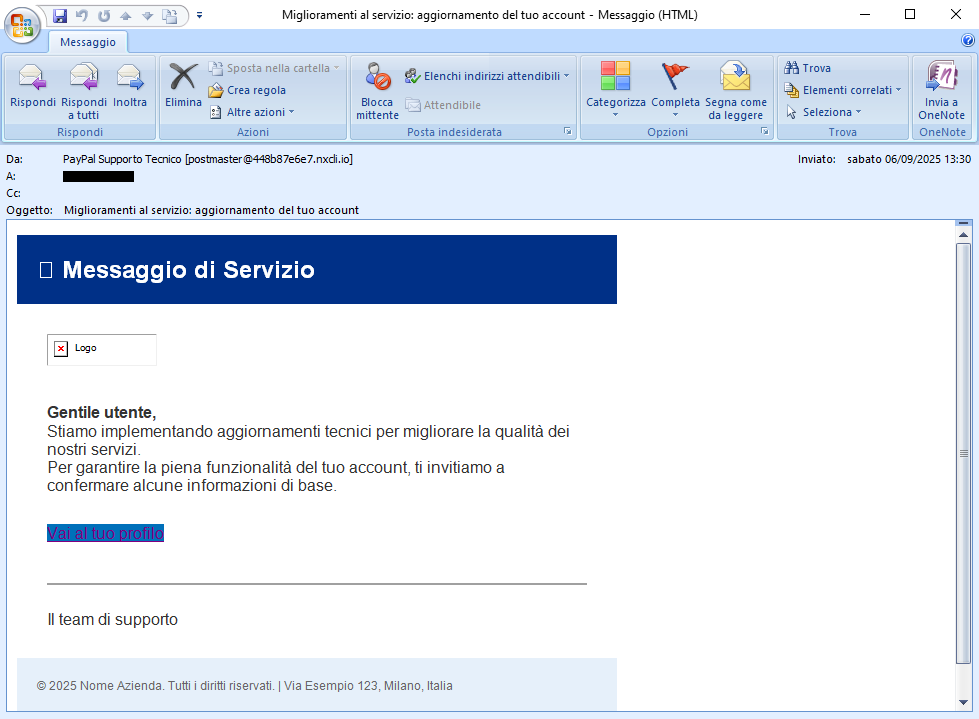Customize quick access toolbar dropdown arrow
Image resolution: width=979 pixels, height=719 pixels.
(x=199, y=16)
